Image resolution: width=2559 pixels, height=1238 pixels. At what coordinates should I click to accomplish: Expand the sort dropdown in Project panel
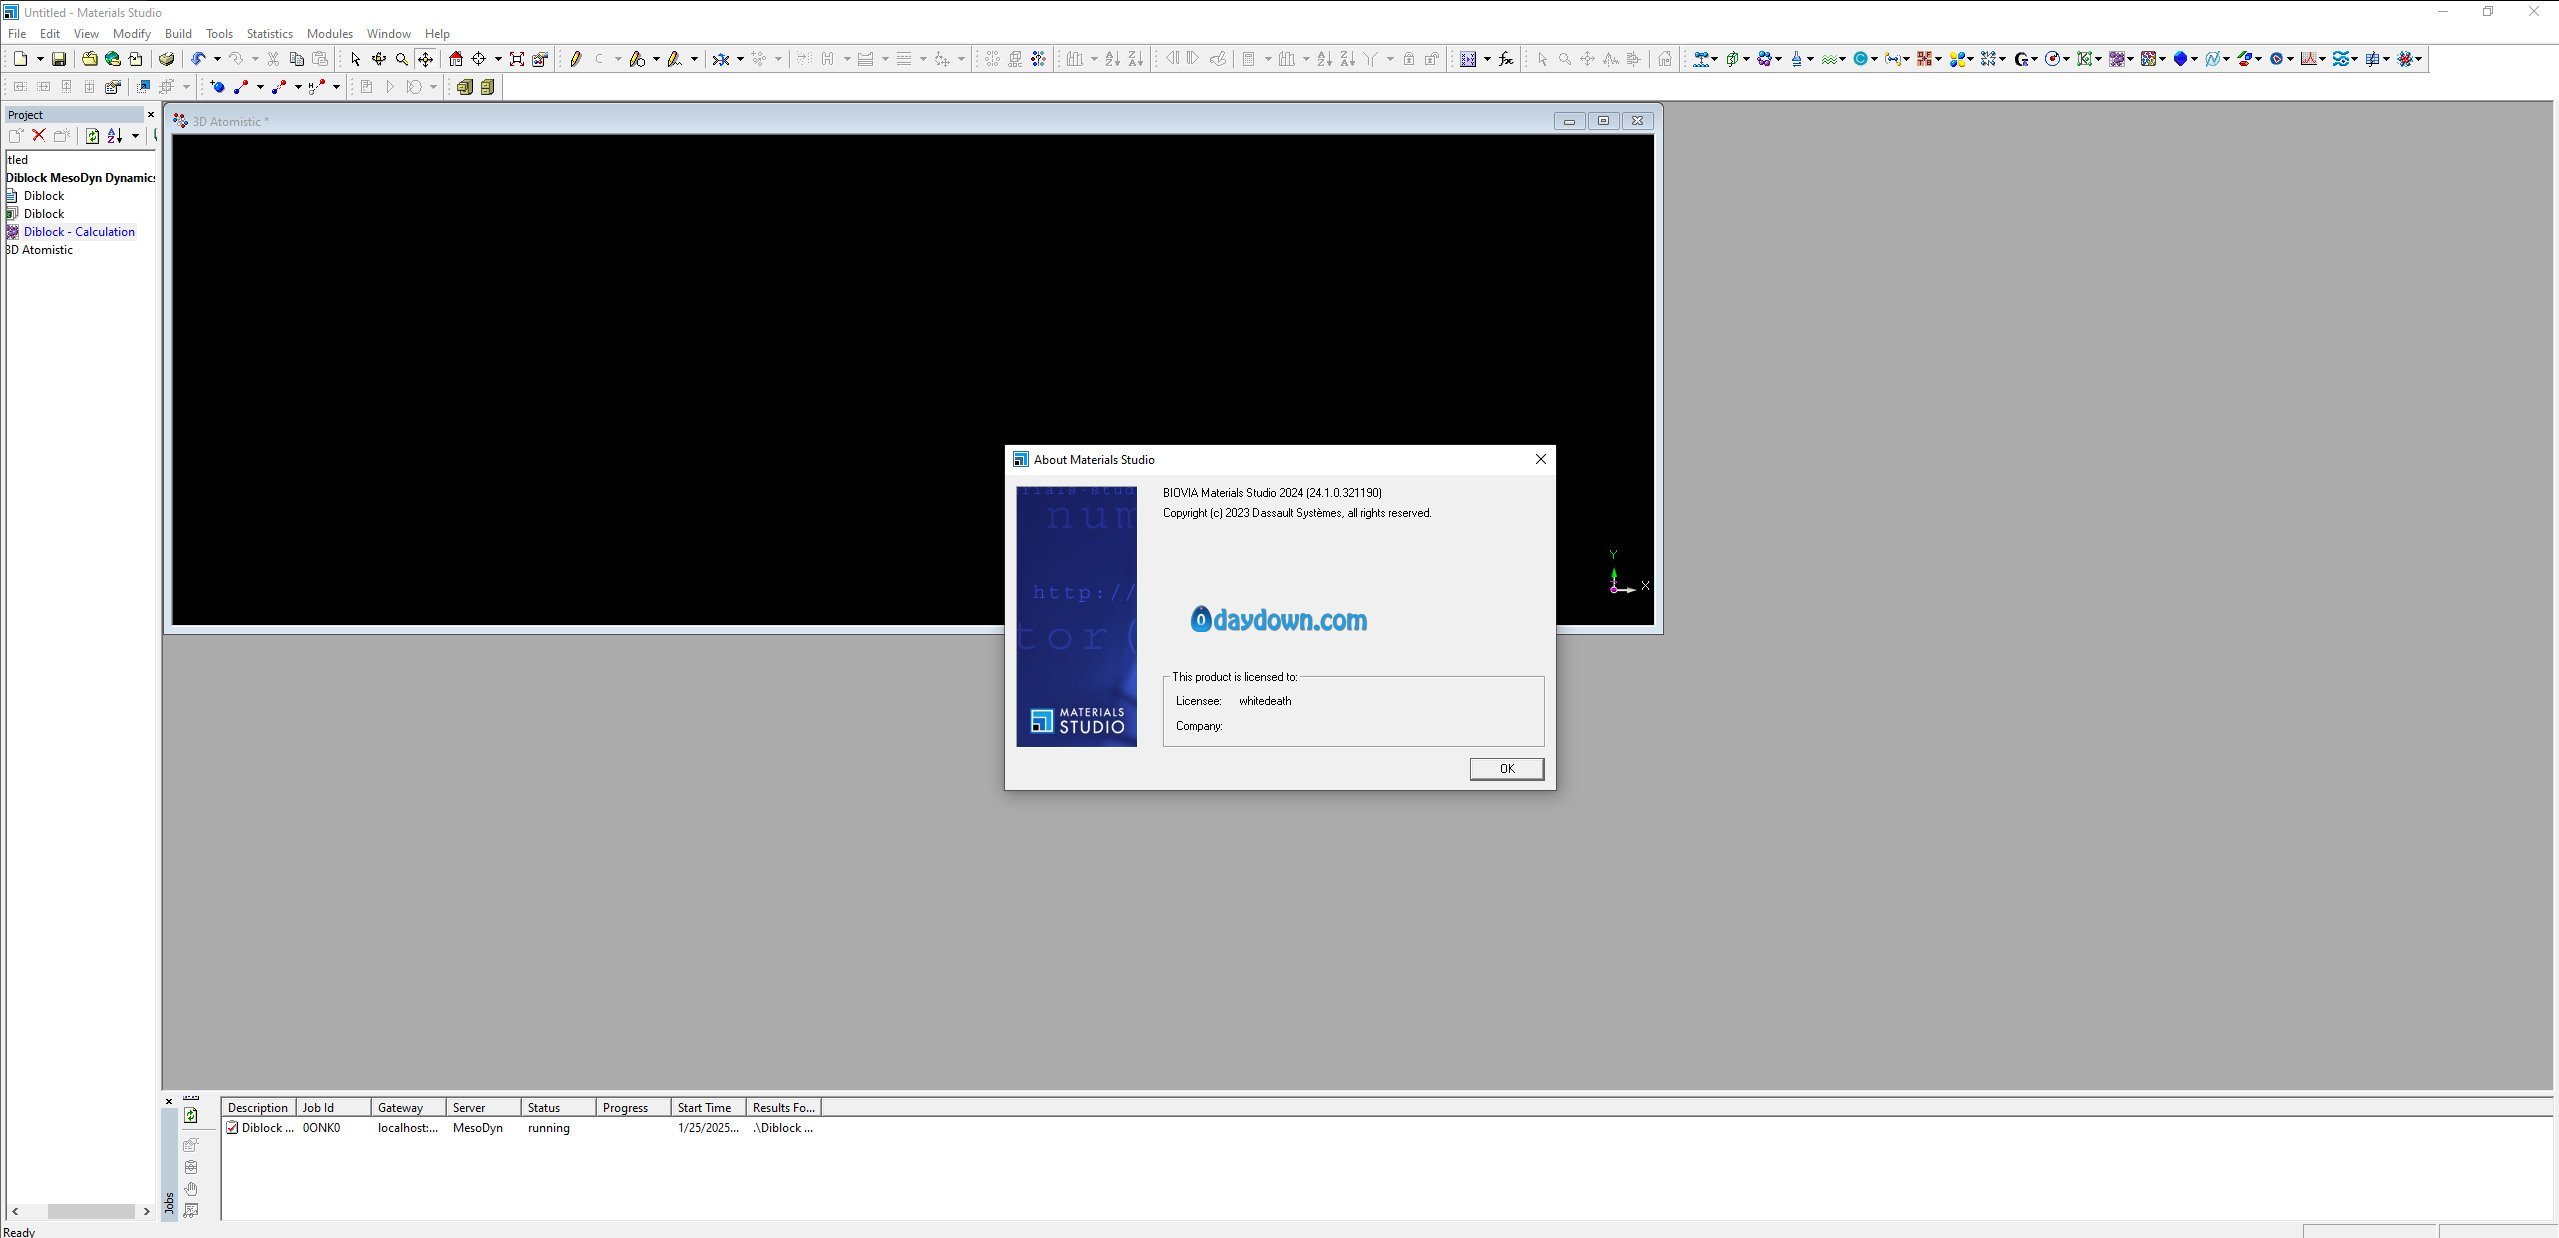[135, 135]
